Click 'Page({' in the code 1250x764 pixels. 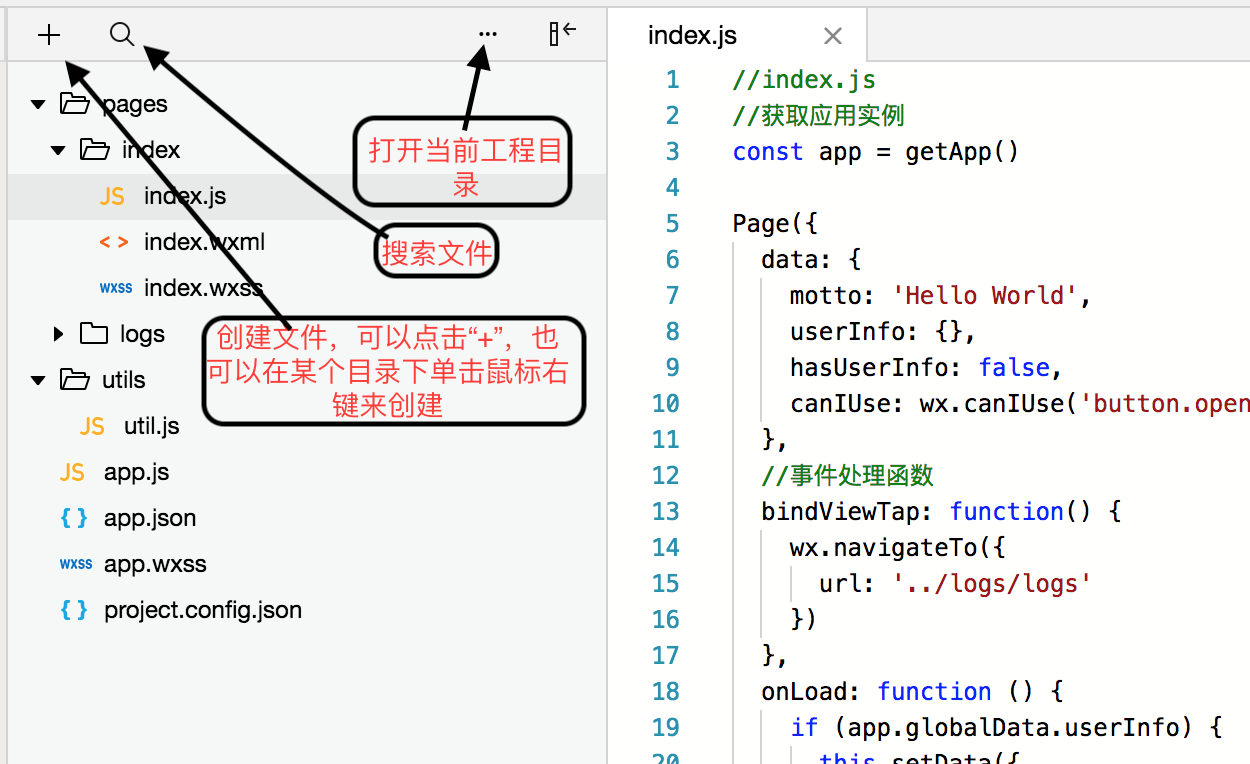775,223
